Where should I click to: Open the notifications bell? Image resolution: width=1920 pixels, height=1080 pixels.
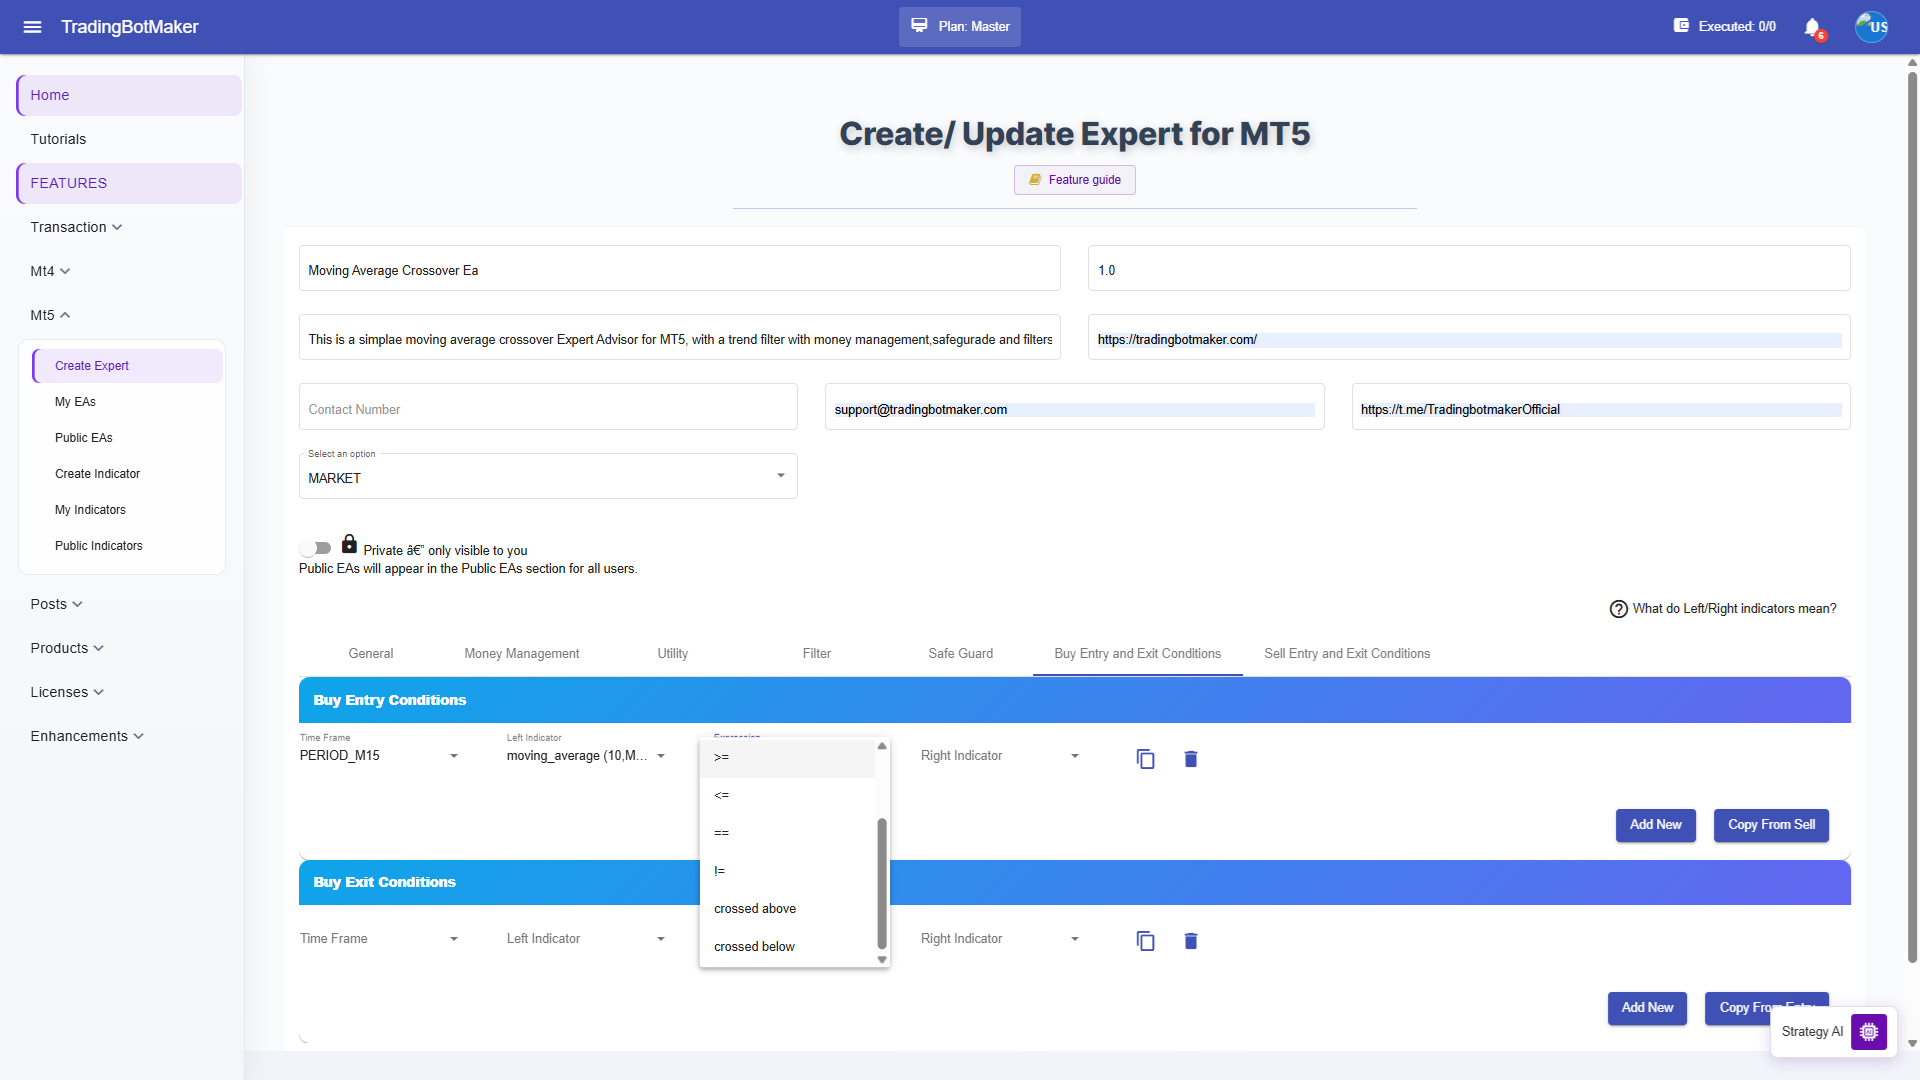click(x=1812, y=27)
